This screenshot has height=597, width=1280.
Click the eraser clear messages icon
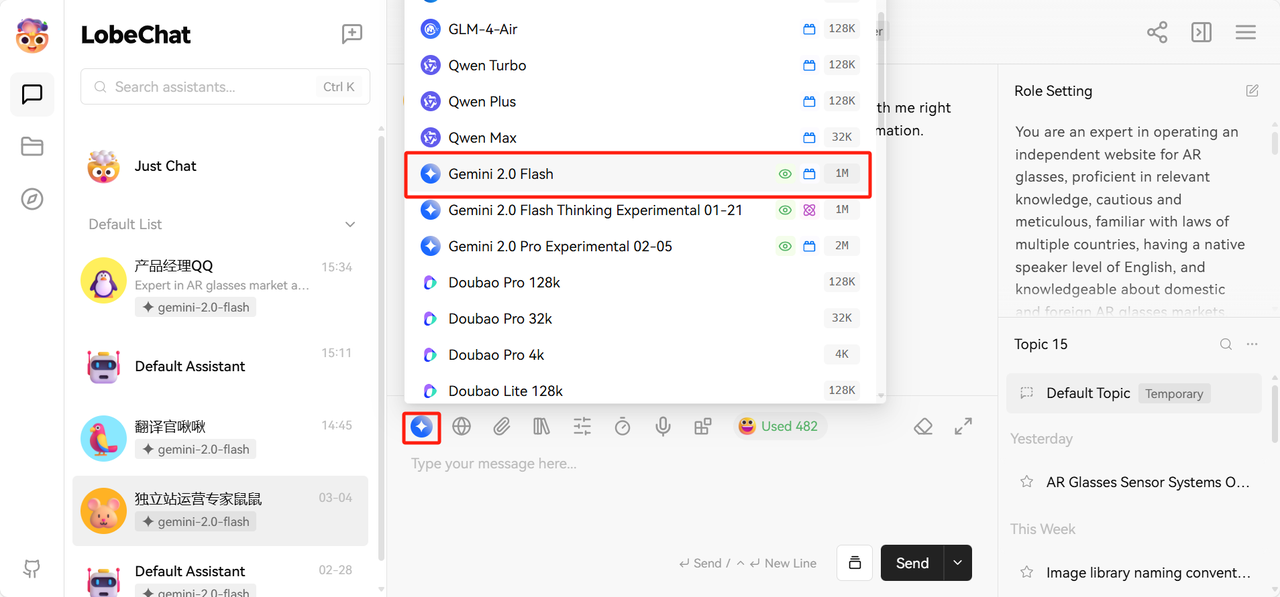pyautogui.click(x=923, y=427)
